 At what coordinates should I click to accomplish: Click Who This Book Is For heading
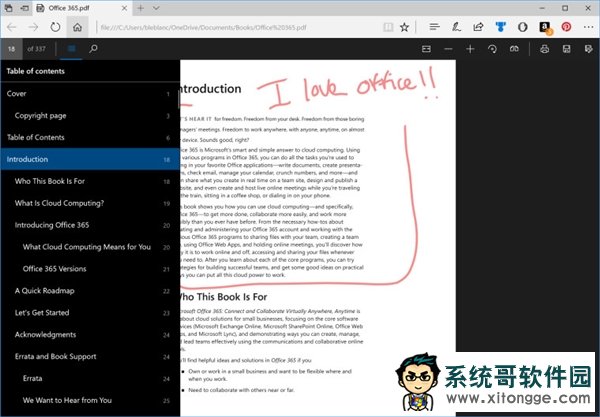coord(223,297)
